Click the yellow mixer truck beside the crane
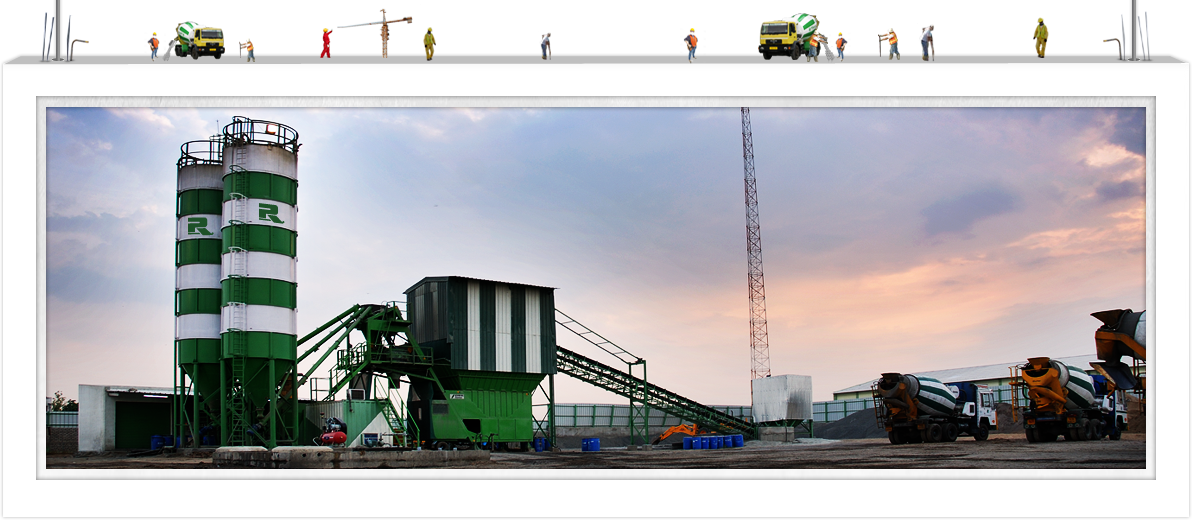This screenshot has height=520, width=1192. [x=200, y=40]
